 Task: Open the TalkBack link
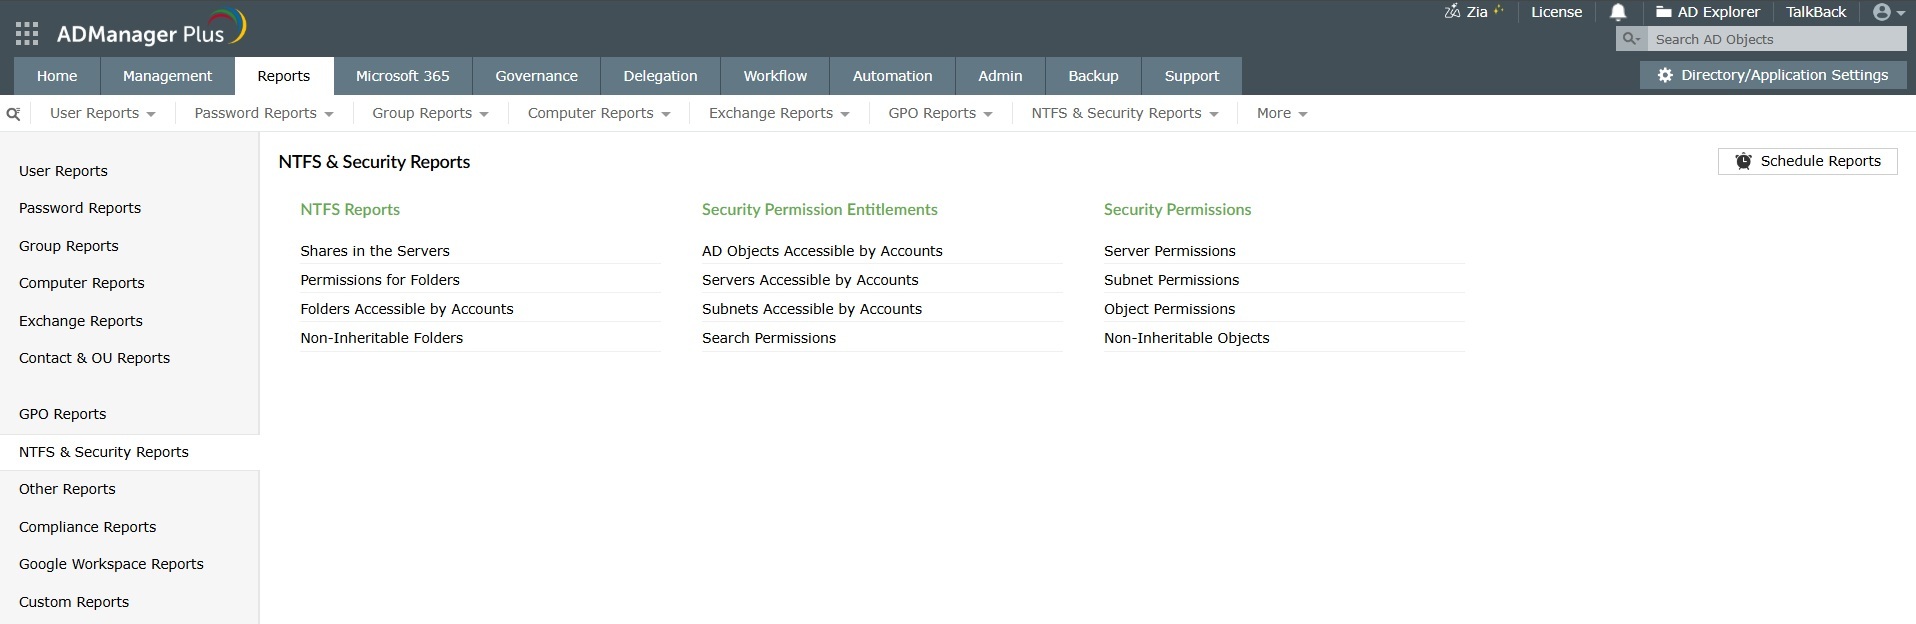point(1816,12)
